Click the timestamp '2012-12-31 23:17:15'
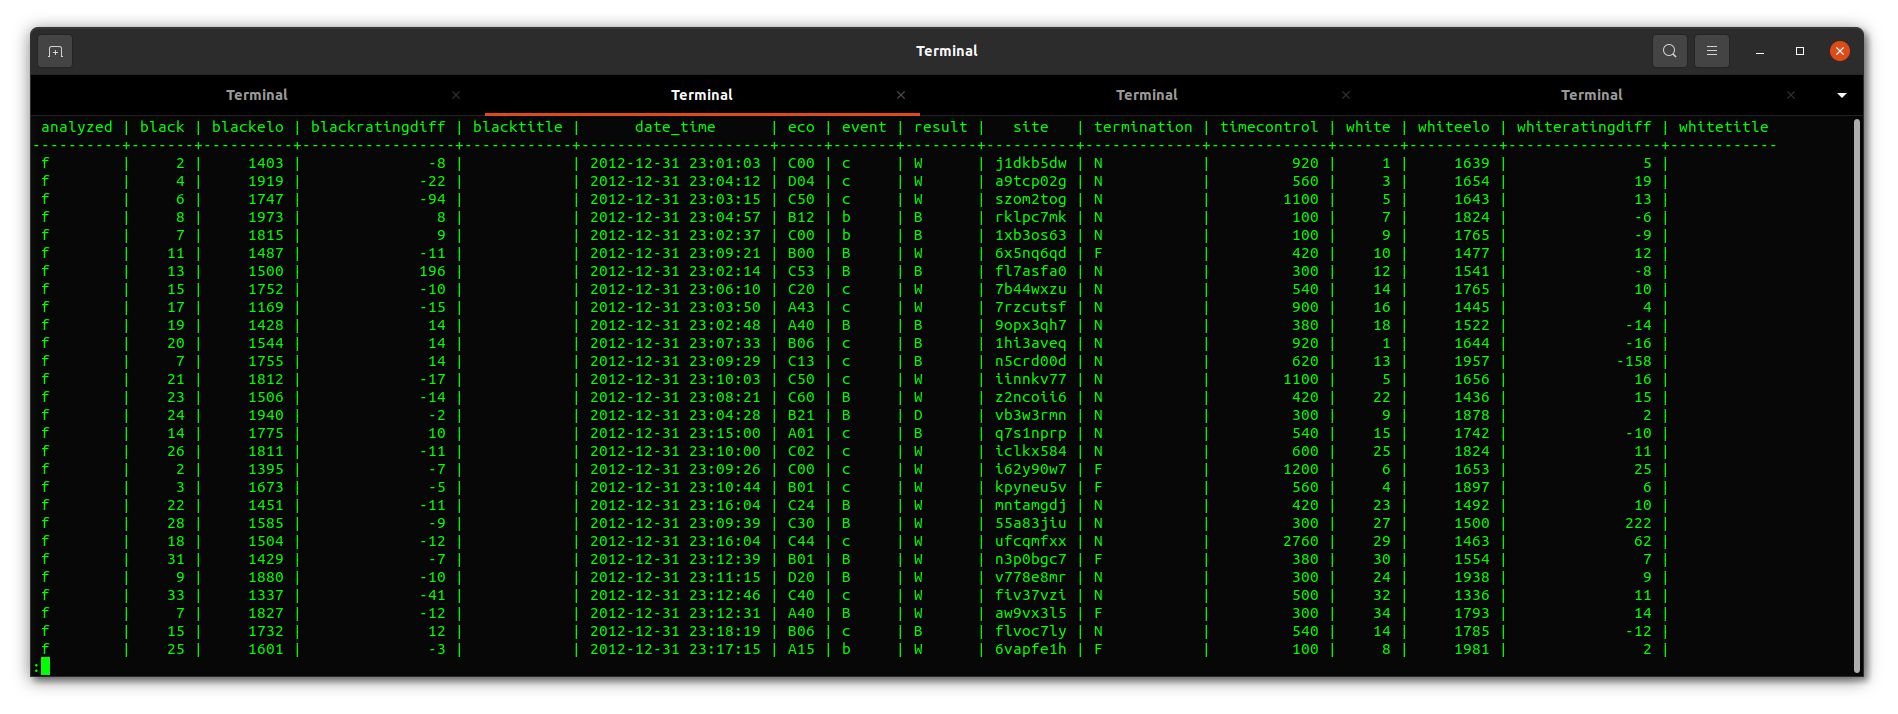The width and height of the screenshot is (1898, 714). [675, 649]
